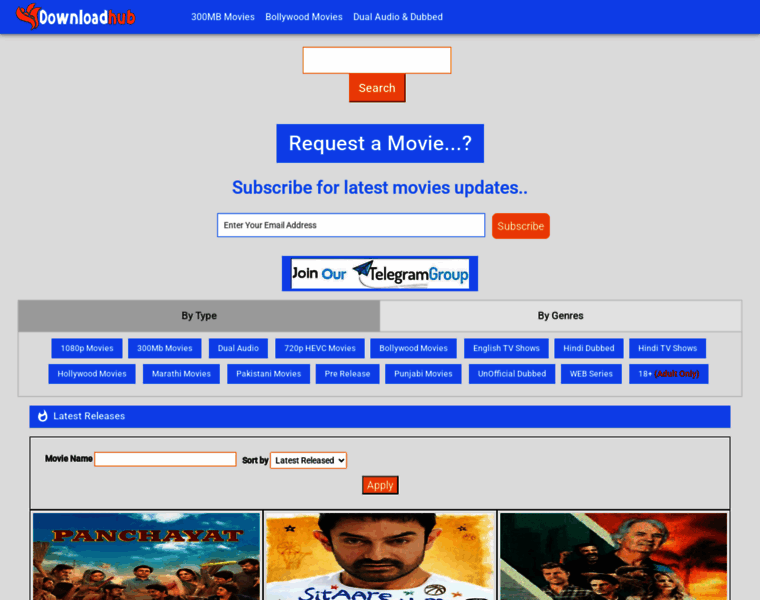Expand the Sort by Latest Released dropdown
The height and width of the screenshot is (600, 760).
(308, 460)
